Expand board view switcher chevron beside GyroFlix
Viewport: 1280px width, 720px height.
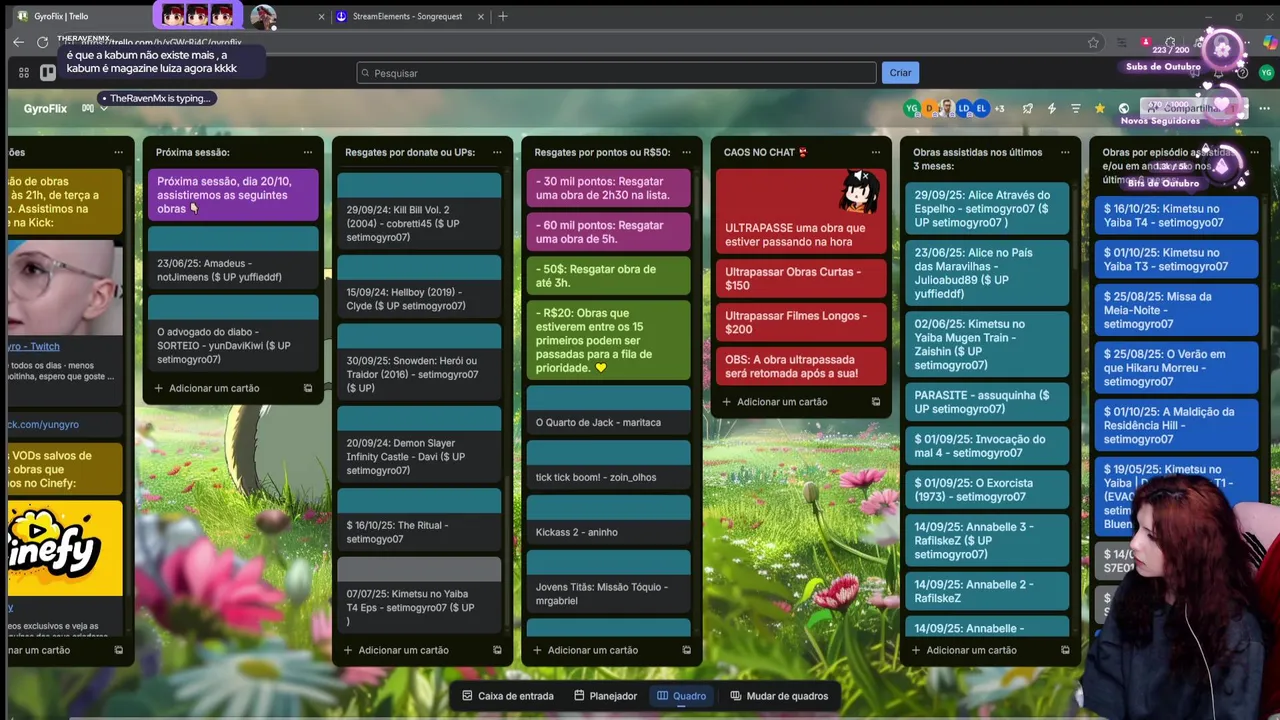103,108
